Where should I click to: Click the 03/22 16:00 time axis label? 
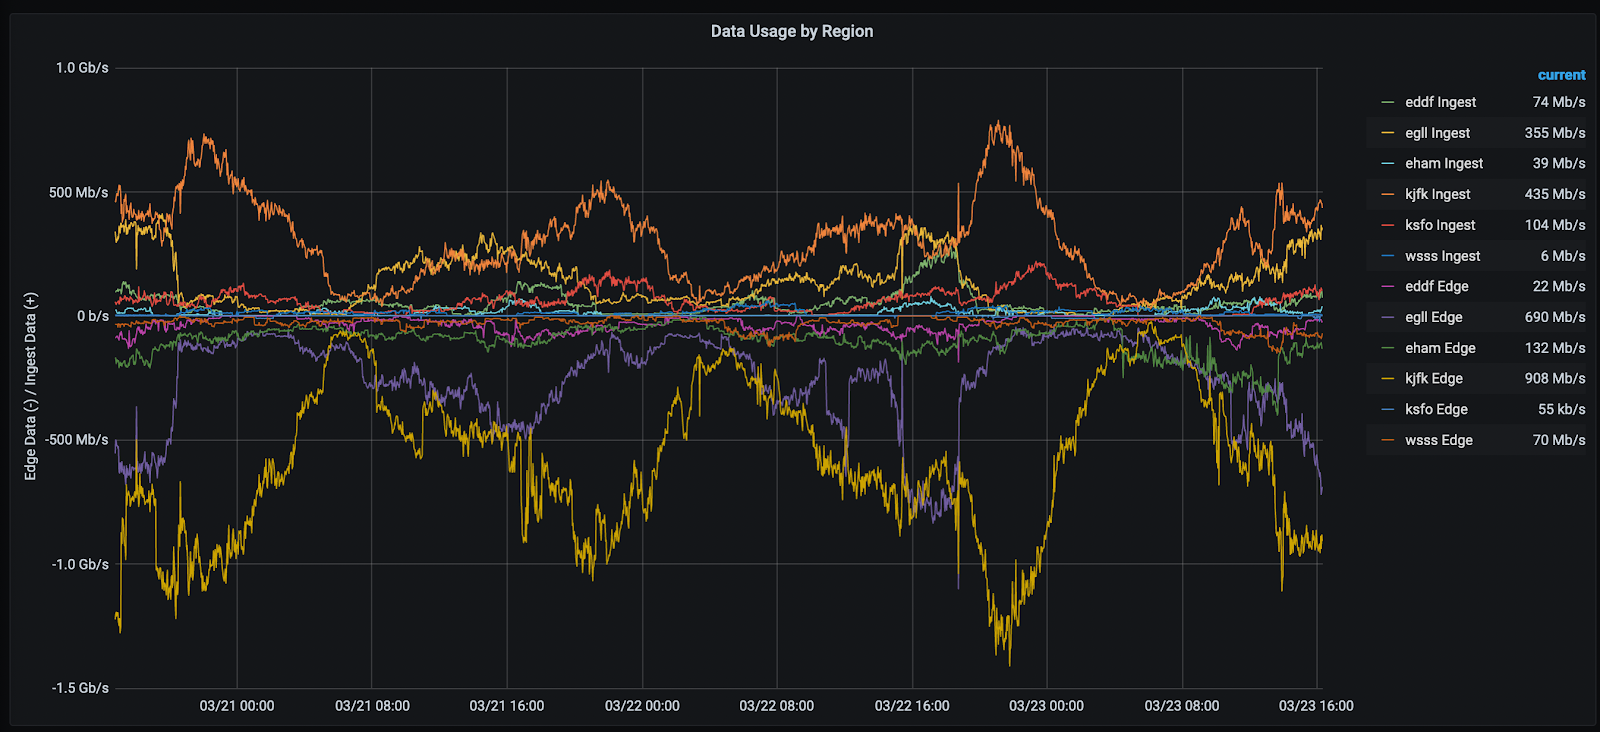point(912,706)
